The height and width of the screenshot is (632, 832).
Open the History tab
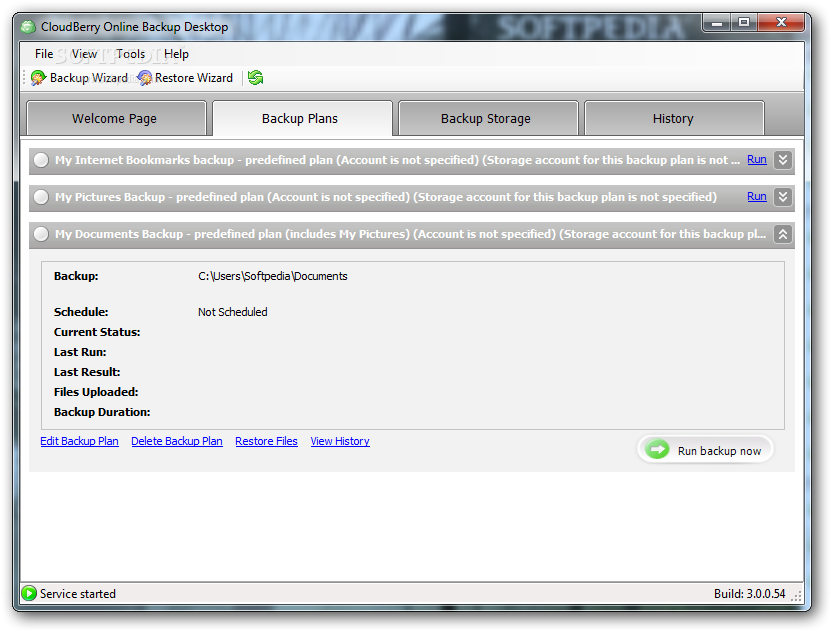673,118
